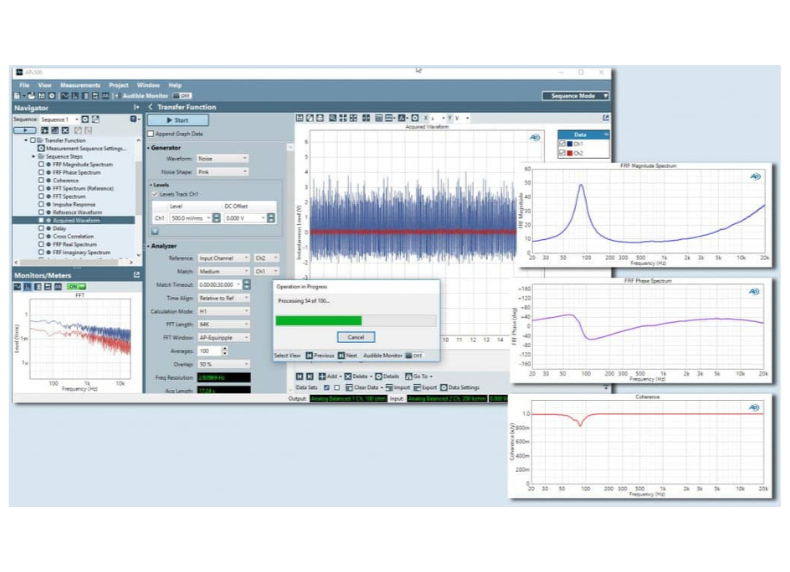
Task: Click the delete X icon in Navigator toolbar
Action: point(65,130)
